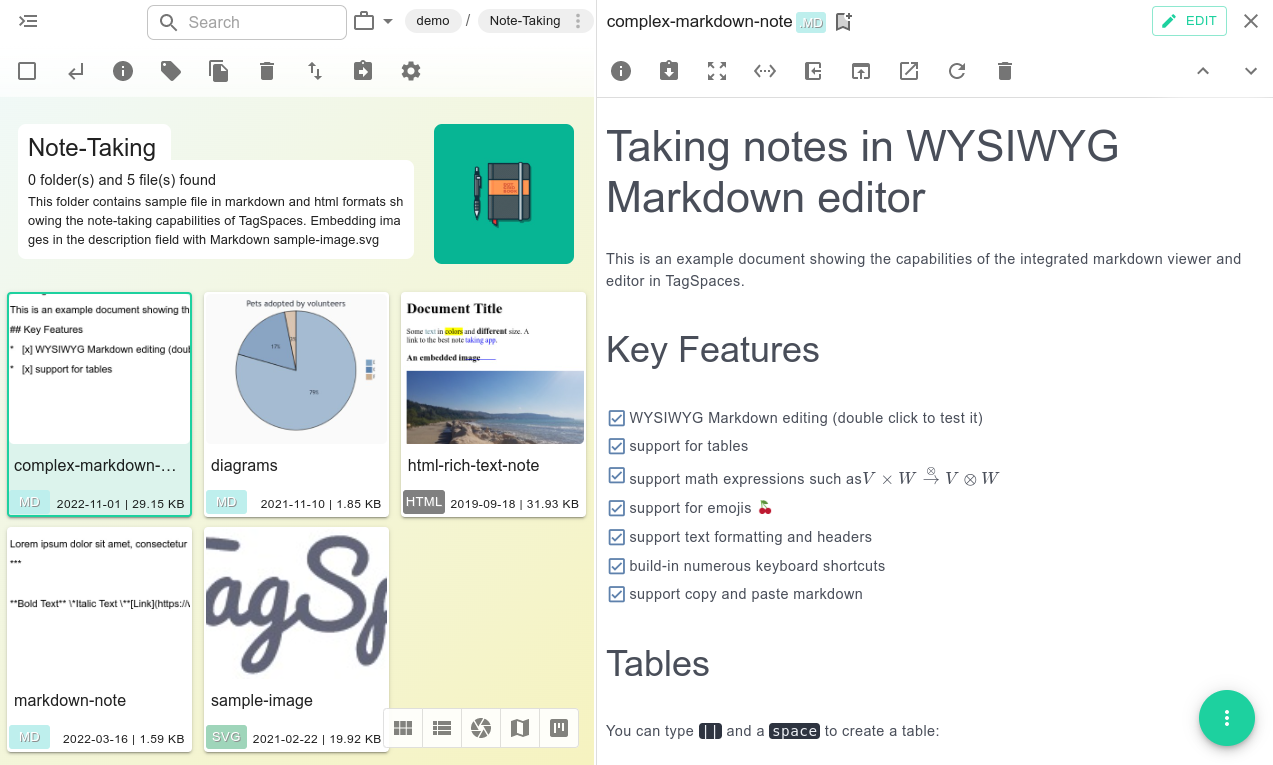The image size is (1273, 765).
Task: Click the '0 folder(s) and 5 file(s) found' text
Action: [122, 180]
